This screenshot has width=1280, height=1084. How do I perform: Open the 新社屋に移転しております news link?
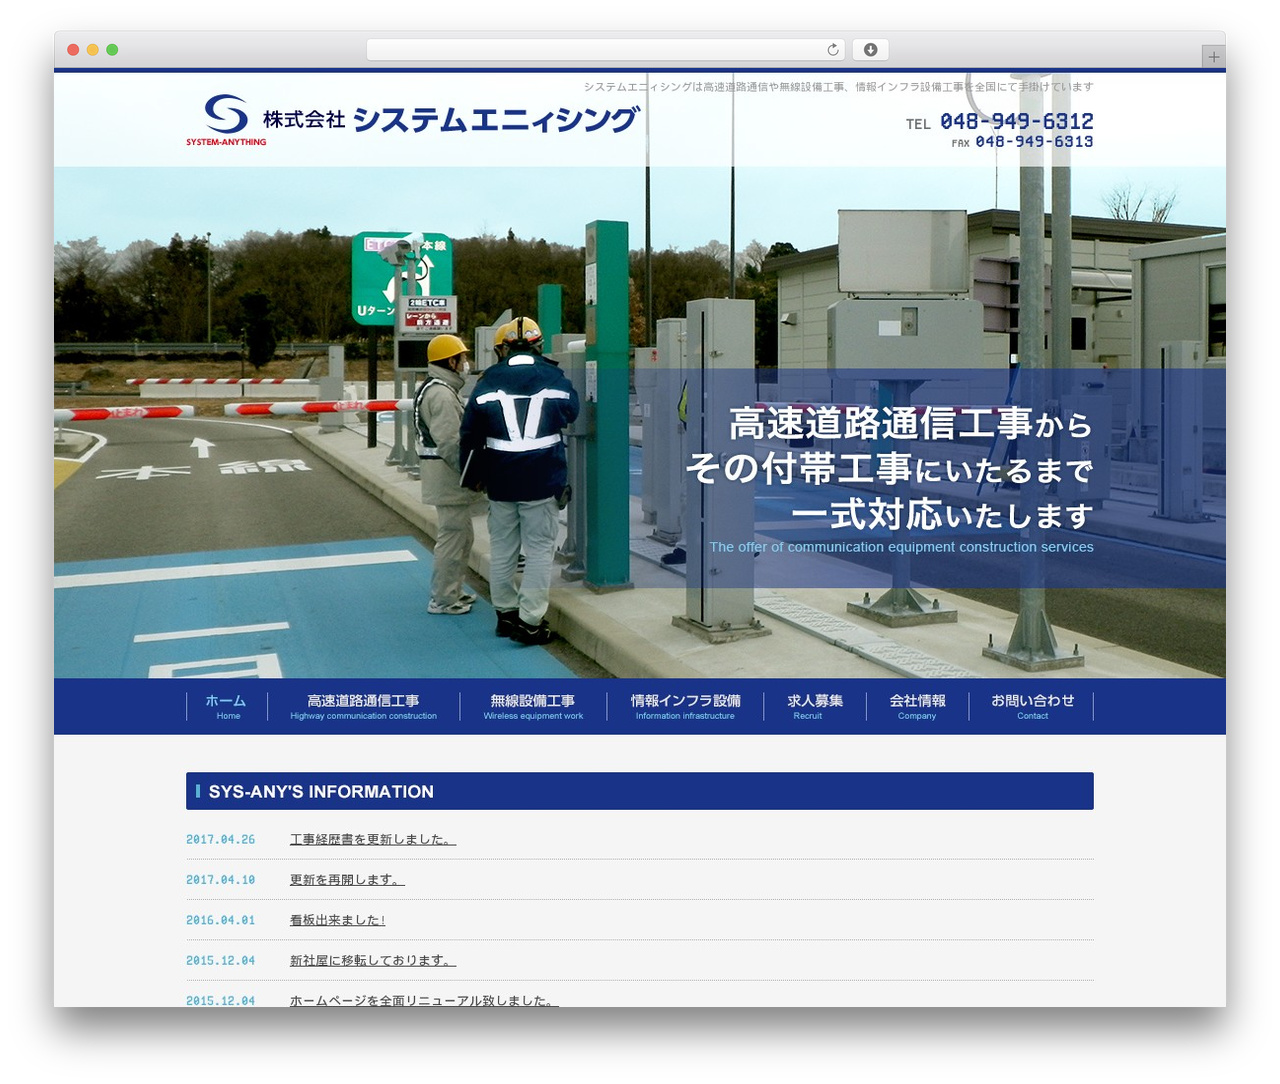point(373,960)
